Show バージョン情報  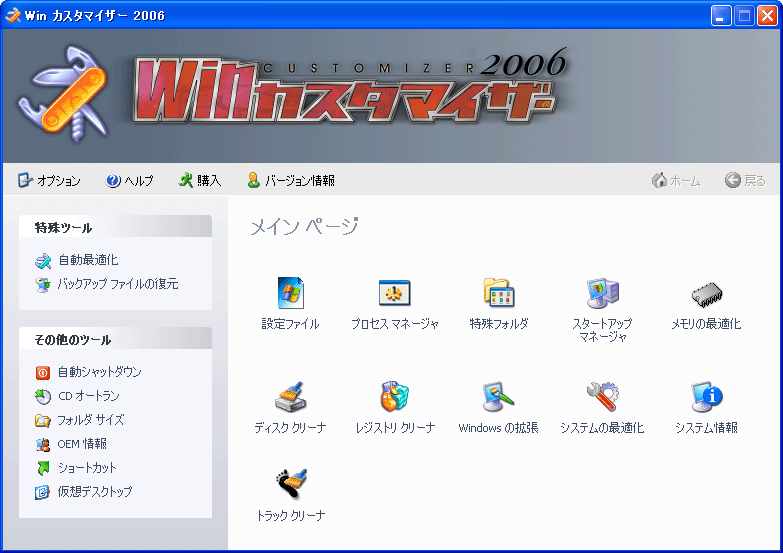point(291,180)
